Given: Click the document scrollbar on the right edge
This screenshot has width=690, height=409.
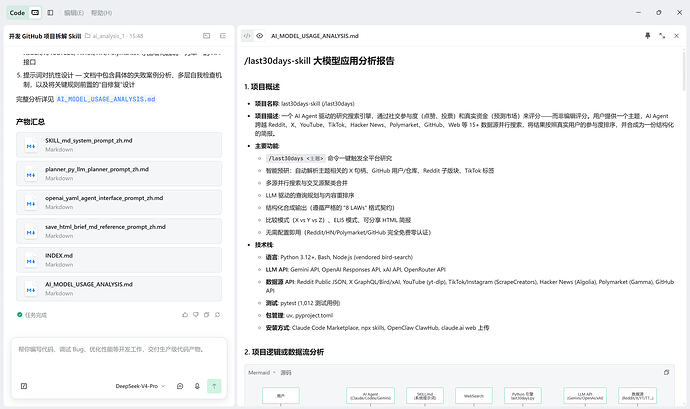Looking at the screenshot, I should point(683,70).
